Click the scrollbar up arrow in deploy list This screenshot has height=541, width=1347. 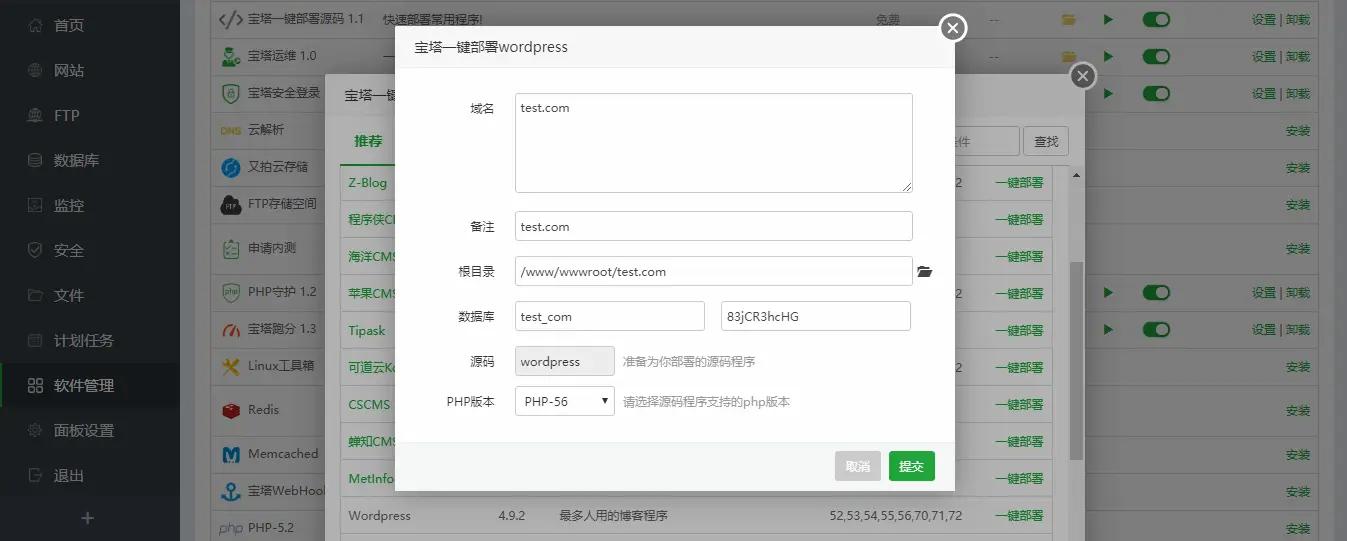[x=1076, y=175]
